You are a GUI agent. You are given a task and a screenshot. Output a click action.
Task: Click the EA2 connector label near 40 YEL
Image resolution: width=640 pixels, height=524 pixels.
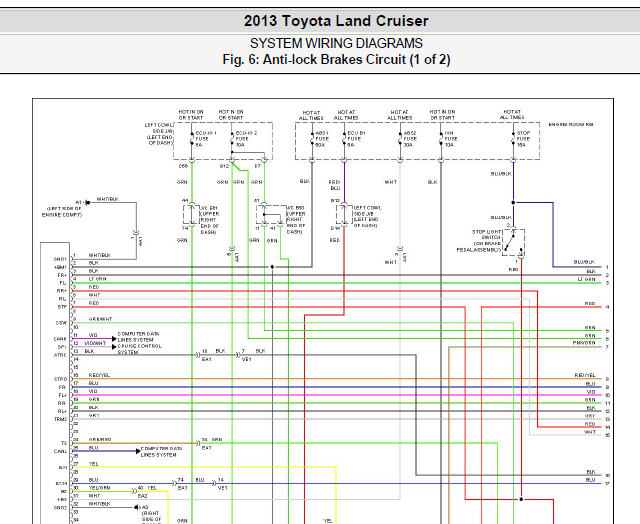[x=142, y=496]
